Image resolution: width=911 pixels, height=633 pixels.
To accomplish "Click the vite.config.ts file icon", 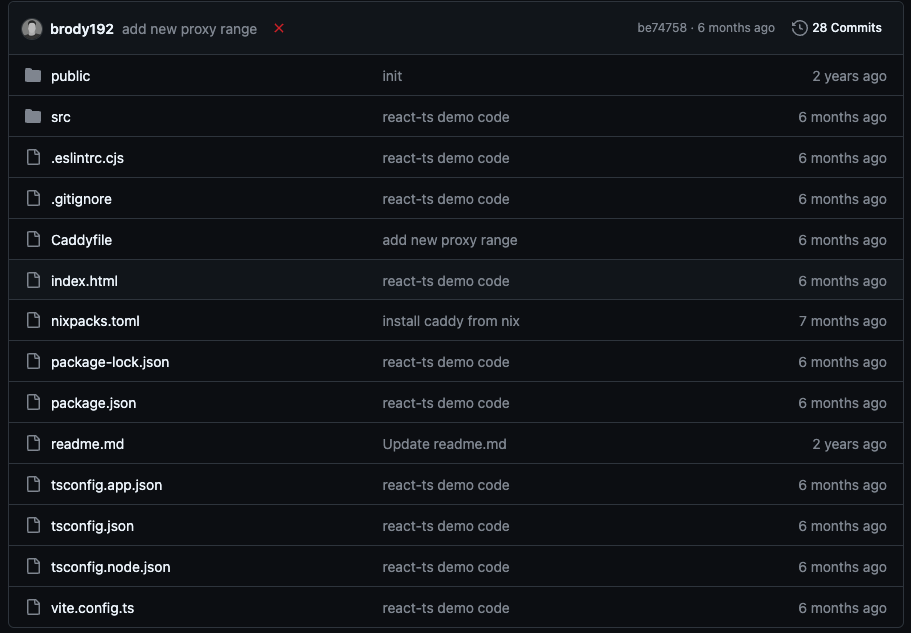I will click(x=34, y=607).
